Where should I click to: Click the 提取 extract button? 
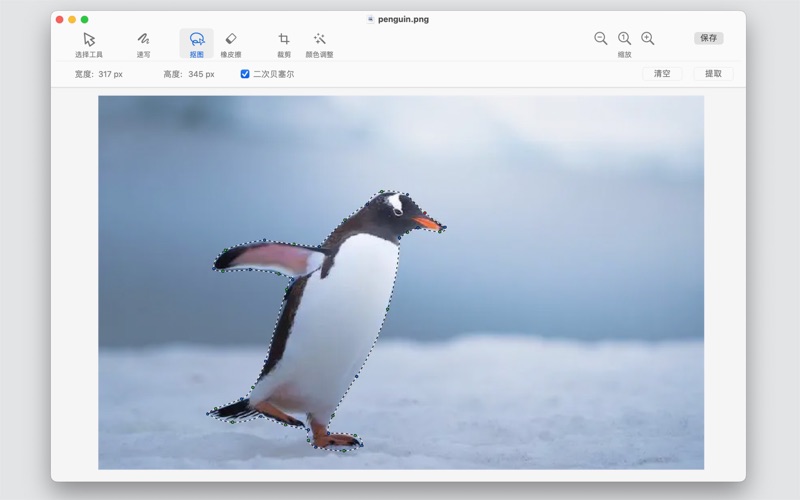click(x=713, y=74)
